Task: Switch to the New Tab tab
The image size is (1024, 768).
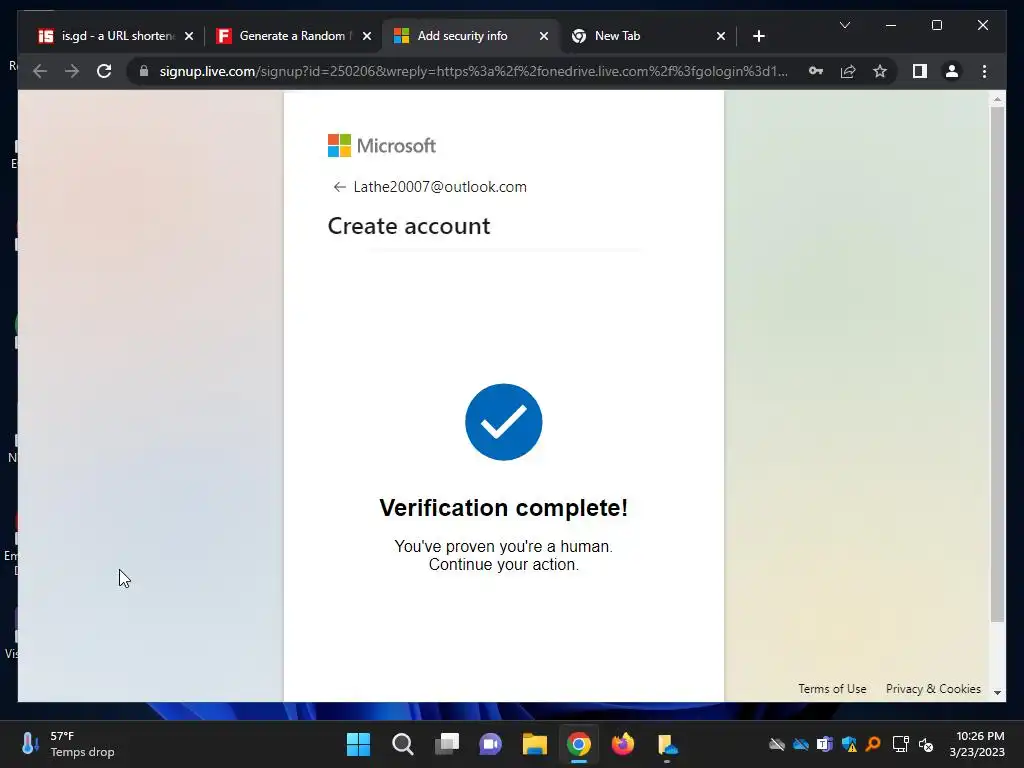Action: pos(648,36)
